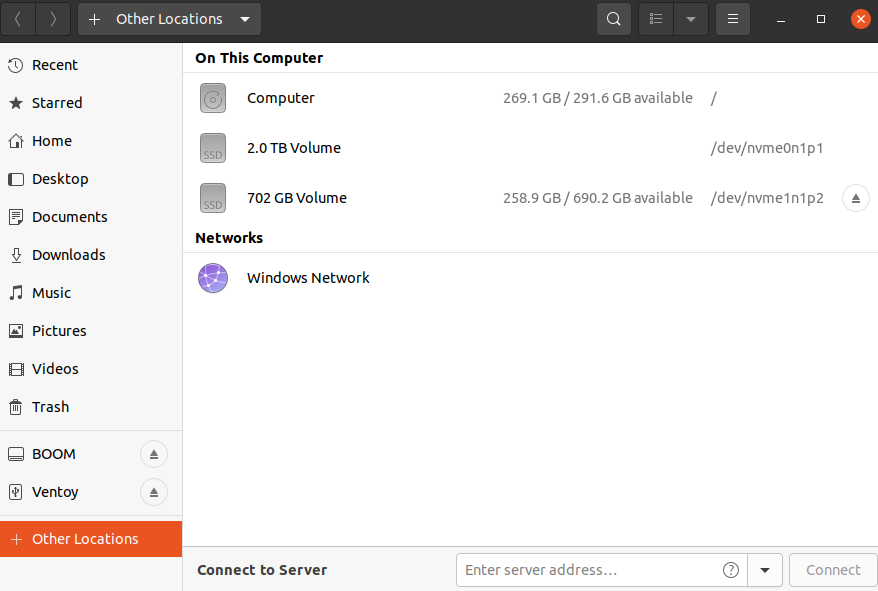This screenshot has height=591, width=878.
Task: Click the Enter server address field
Action: click(x=588, y=570)
